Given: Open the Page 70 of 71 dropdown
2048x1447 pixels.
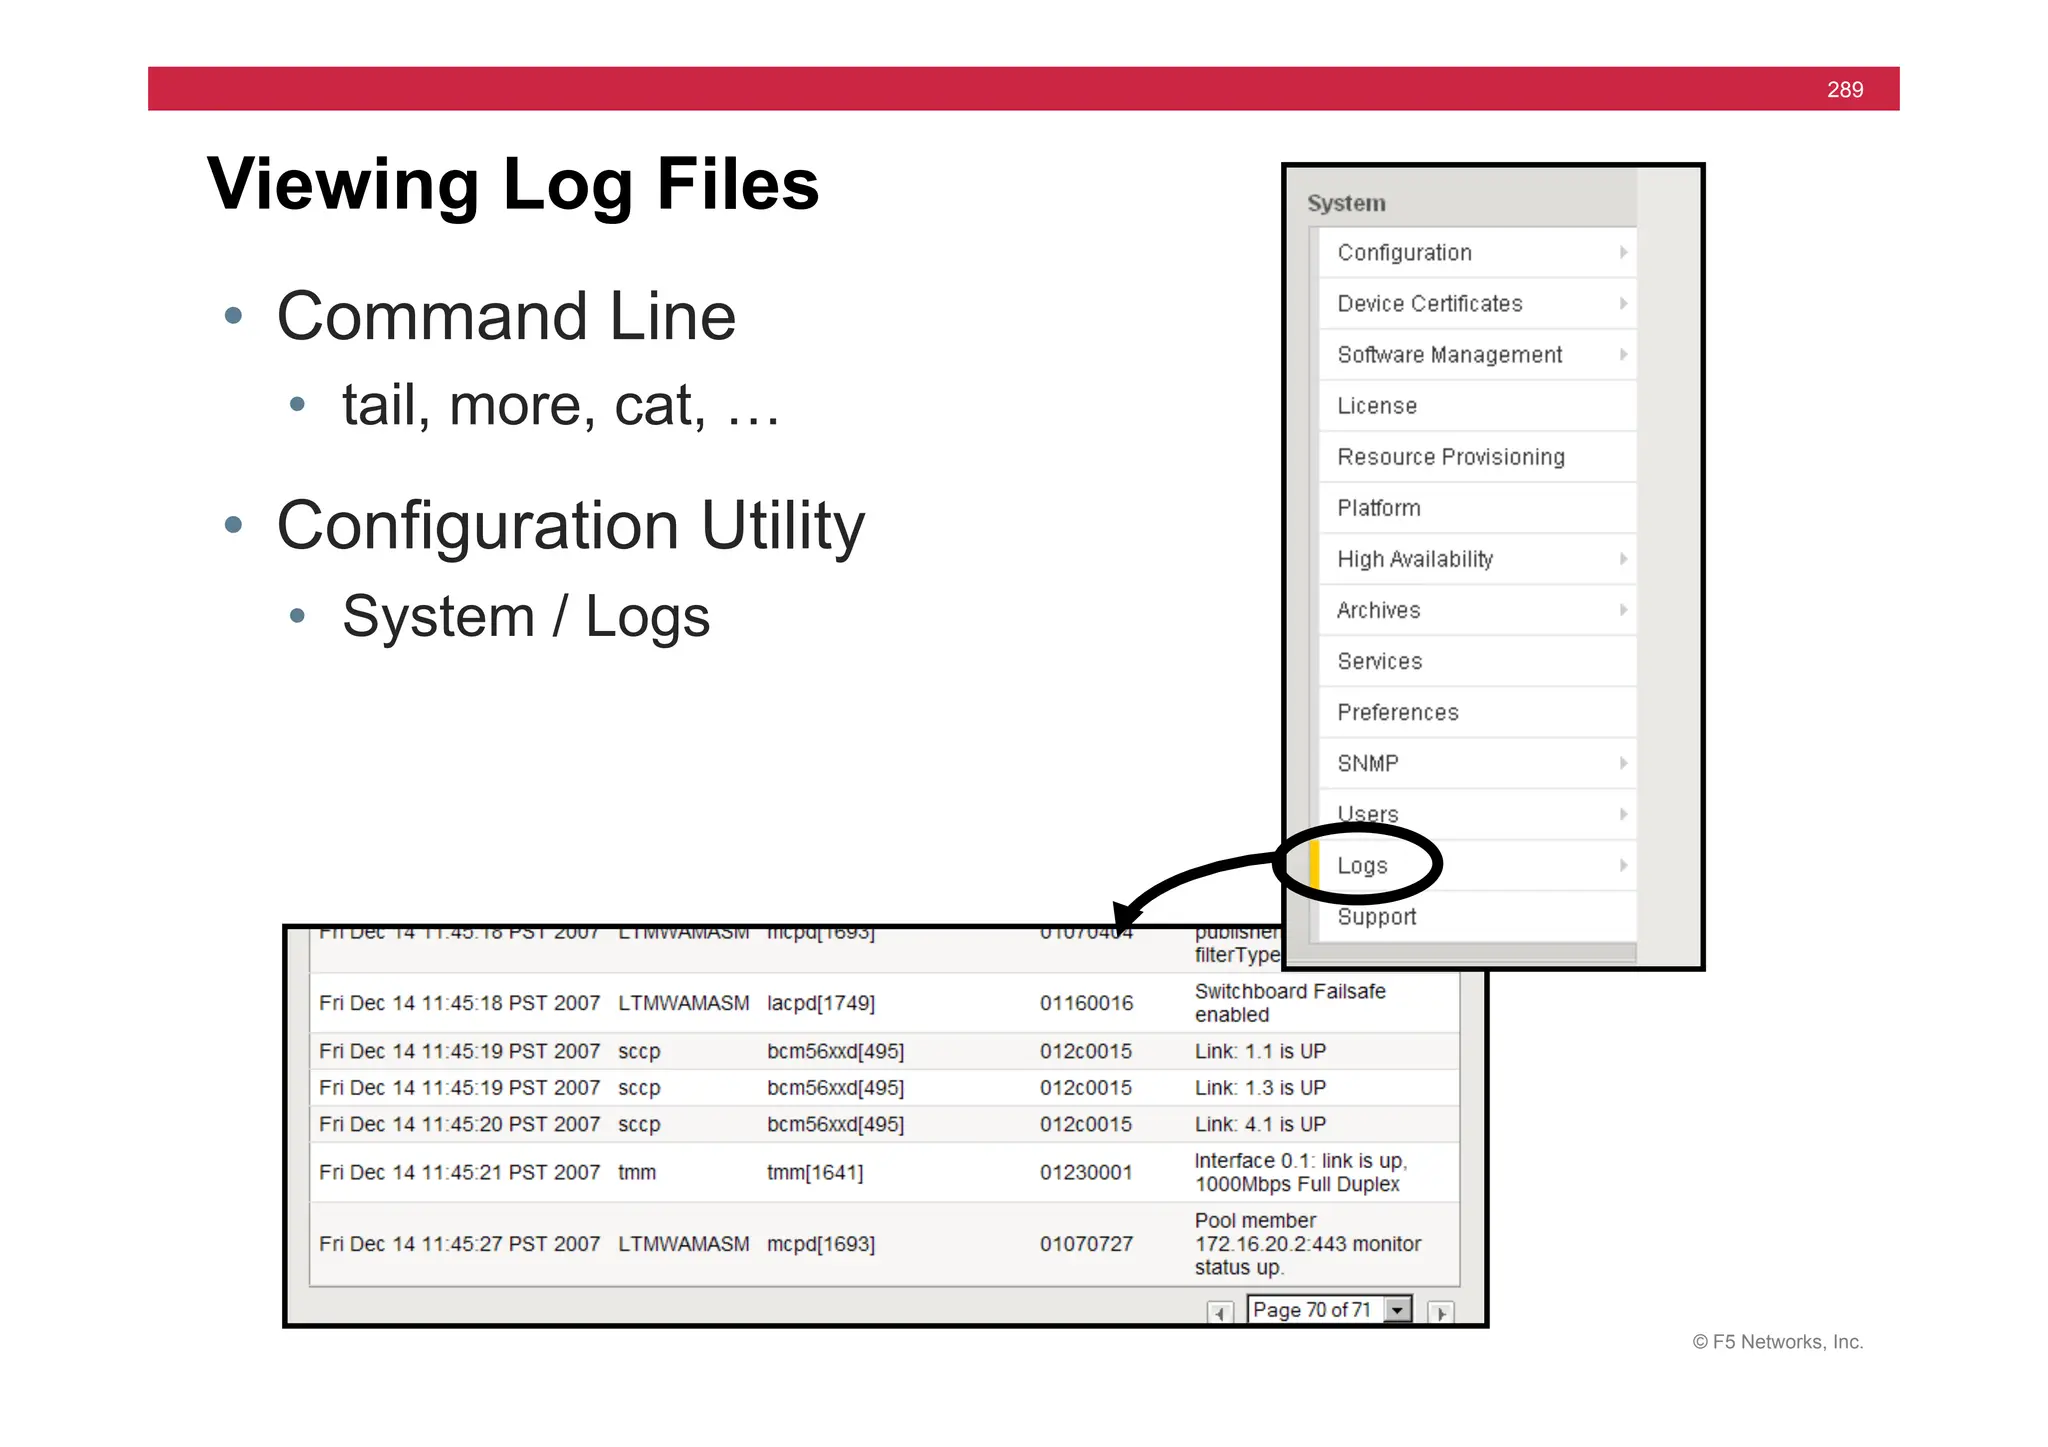Looking at the screenshot, I should coord(1330,1309).
